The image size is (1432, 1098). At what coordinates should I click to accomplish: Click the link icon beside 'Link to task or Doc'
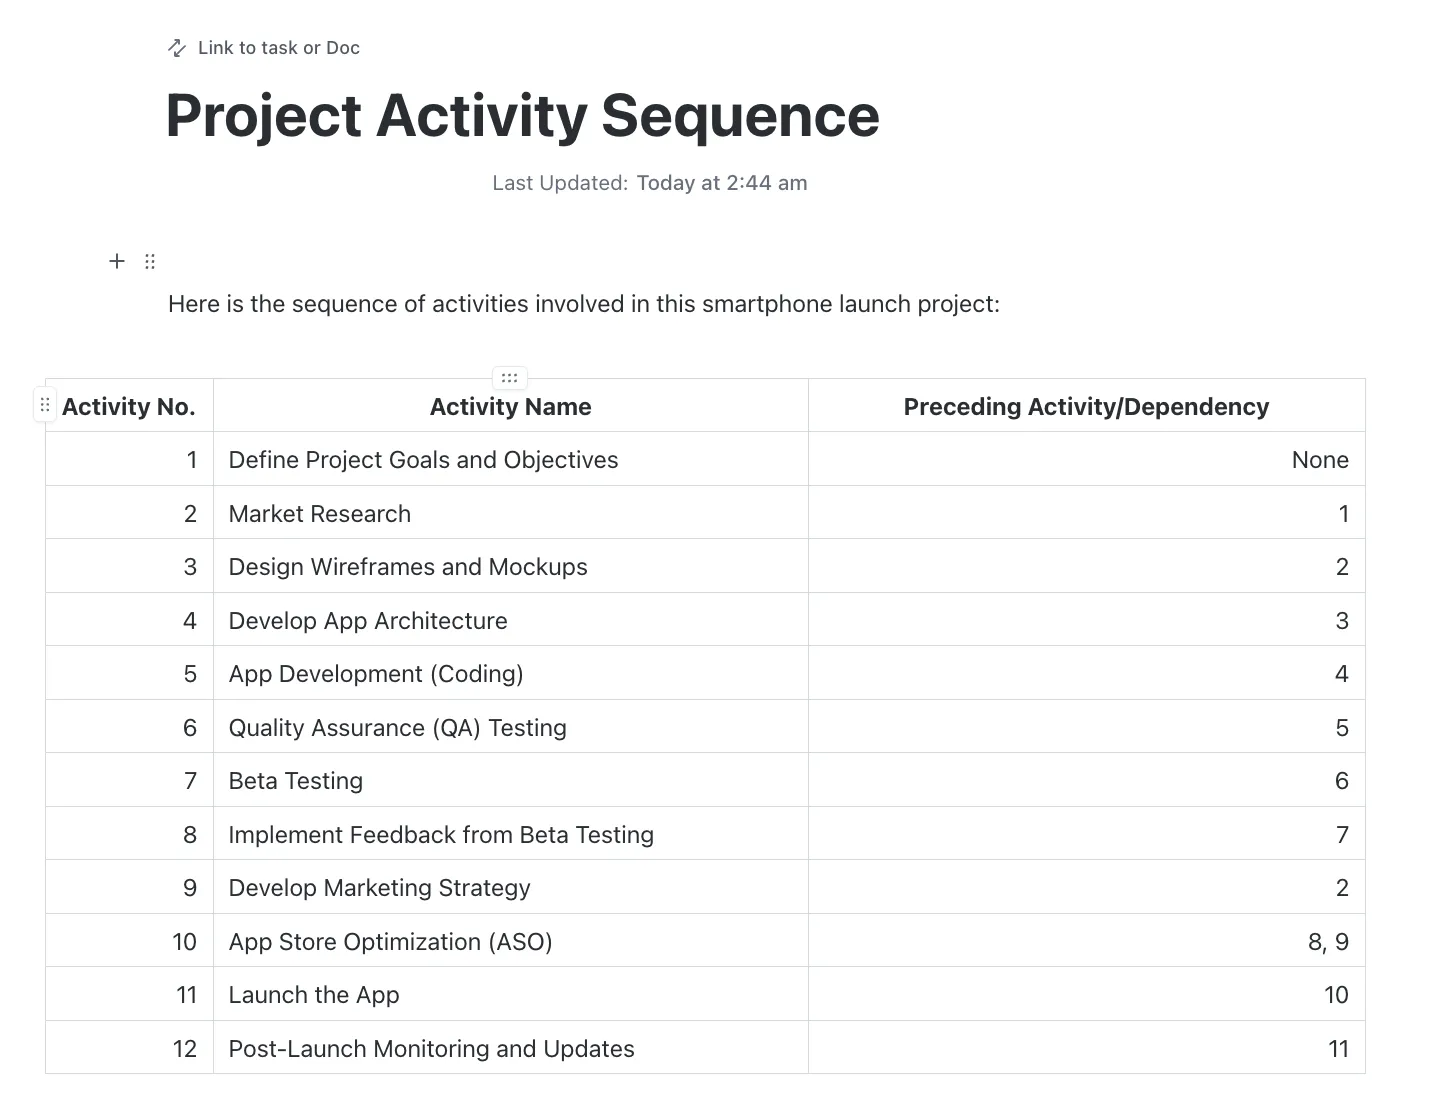click(x=177, y=48)
